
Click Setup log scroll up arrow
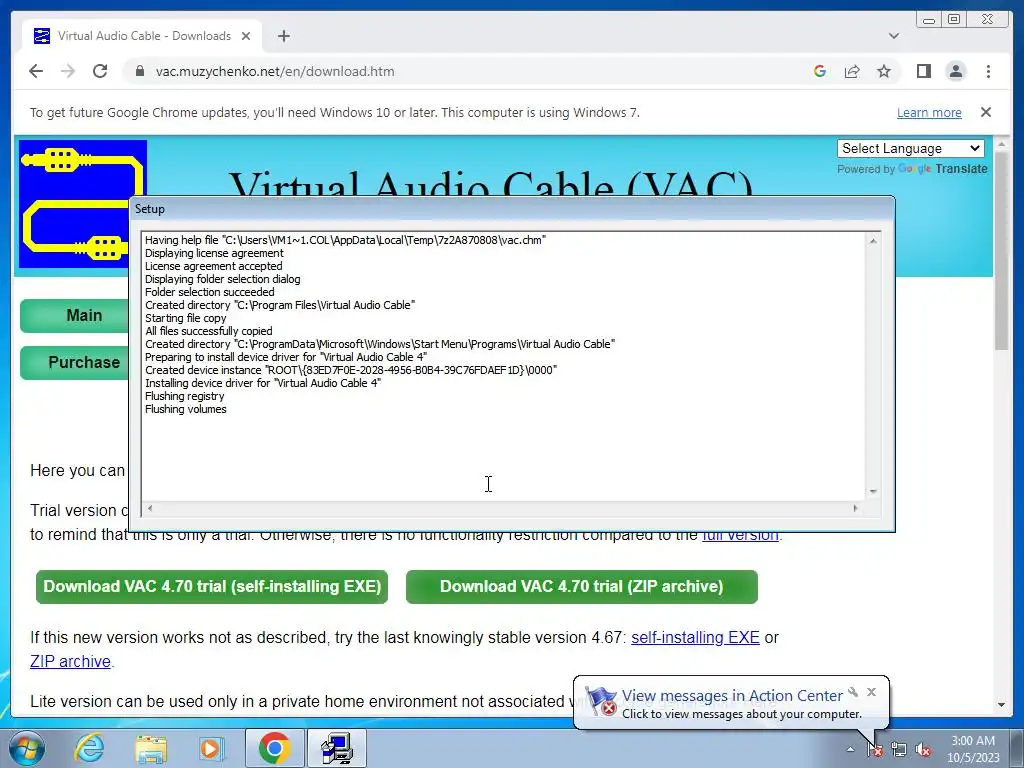point(873,241)
